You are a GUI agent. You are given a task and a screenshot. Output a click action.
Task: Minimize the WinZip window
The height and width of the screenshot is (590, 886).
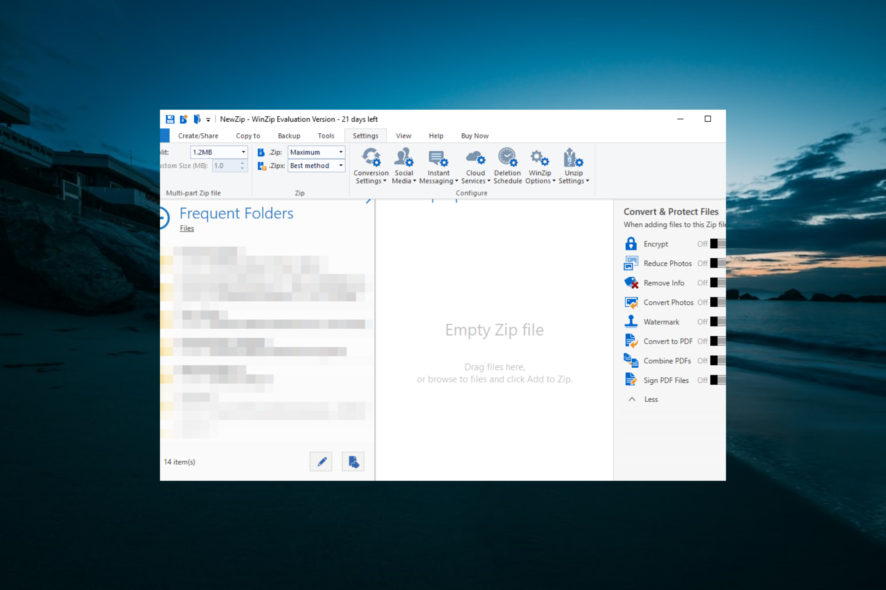pos(680,119)
